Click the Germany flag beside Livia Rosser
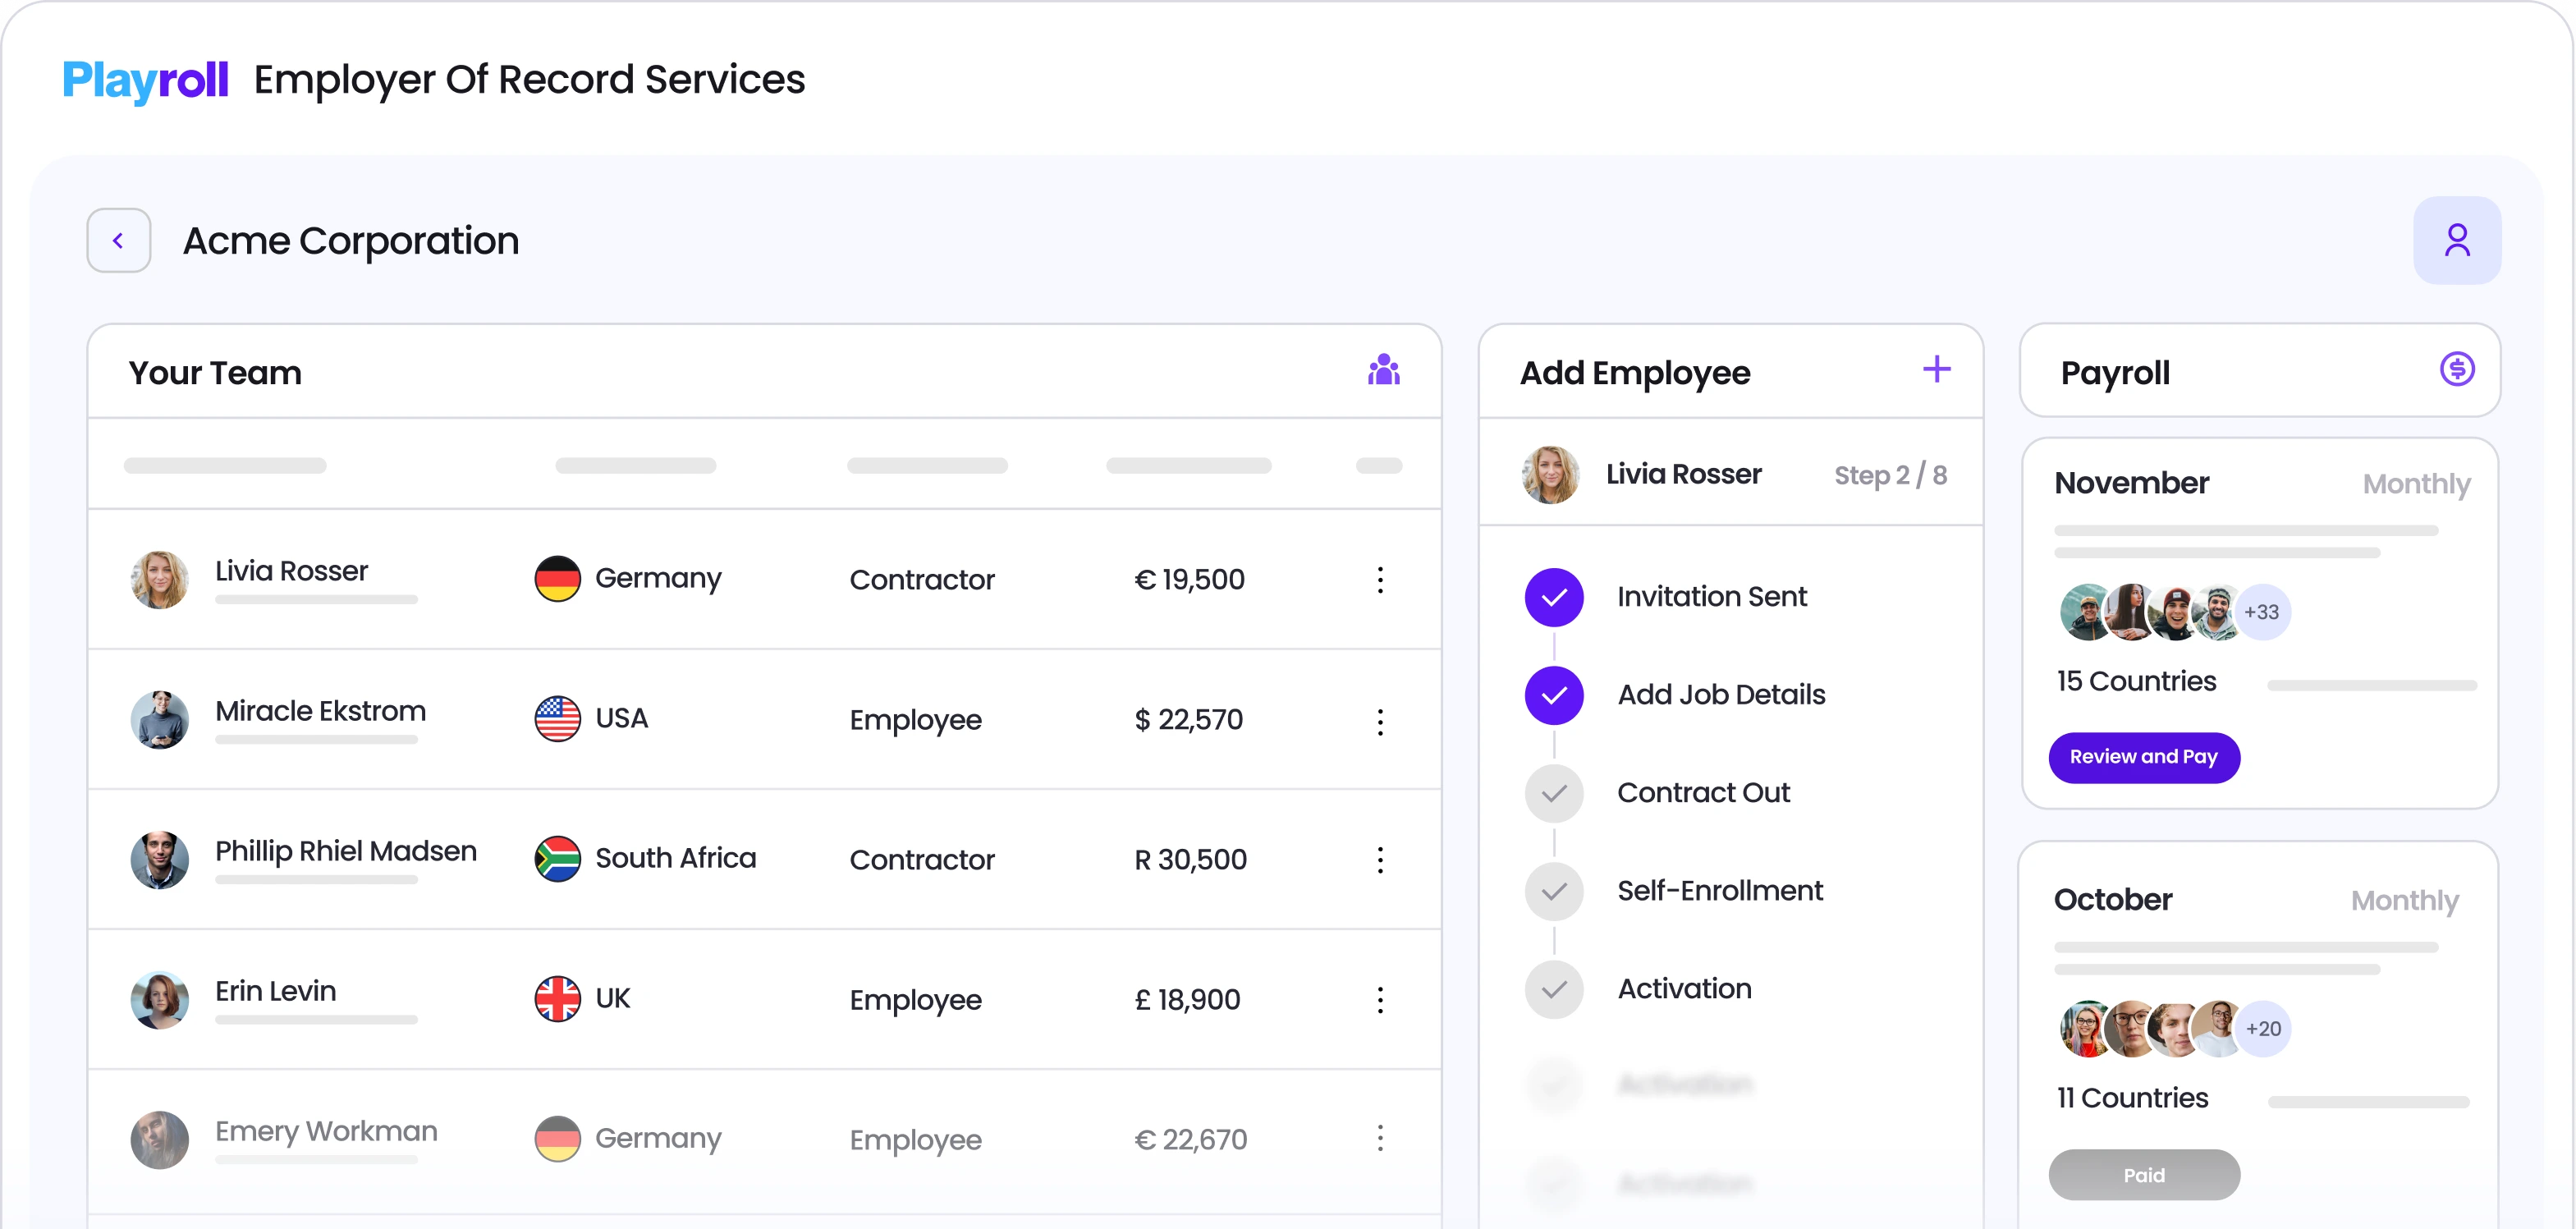 point(557,577)
